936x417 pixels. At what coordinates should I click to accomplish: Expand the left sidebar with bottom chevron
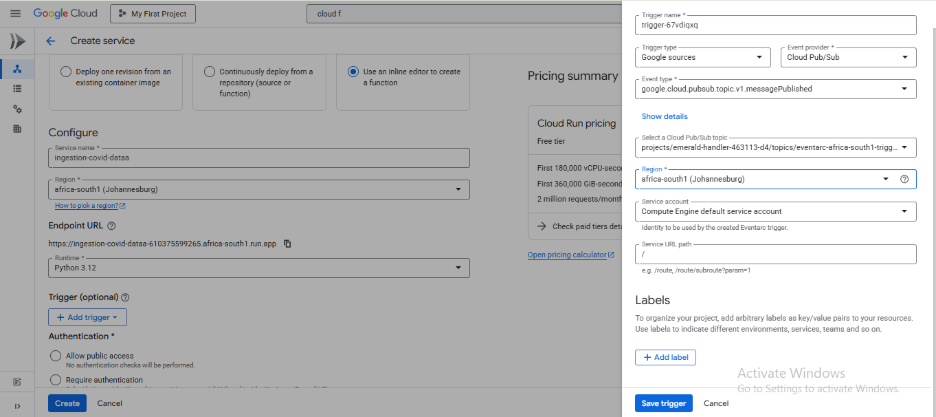click(17, 404)
